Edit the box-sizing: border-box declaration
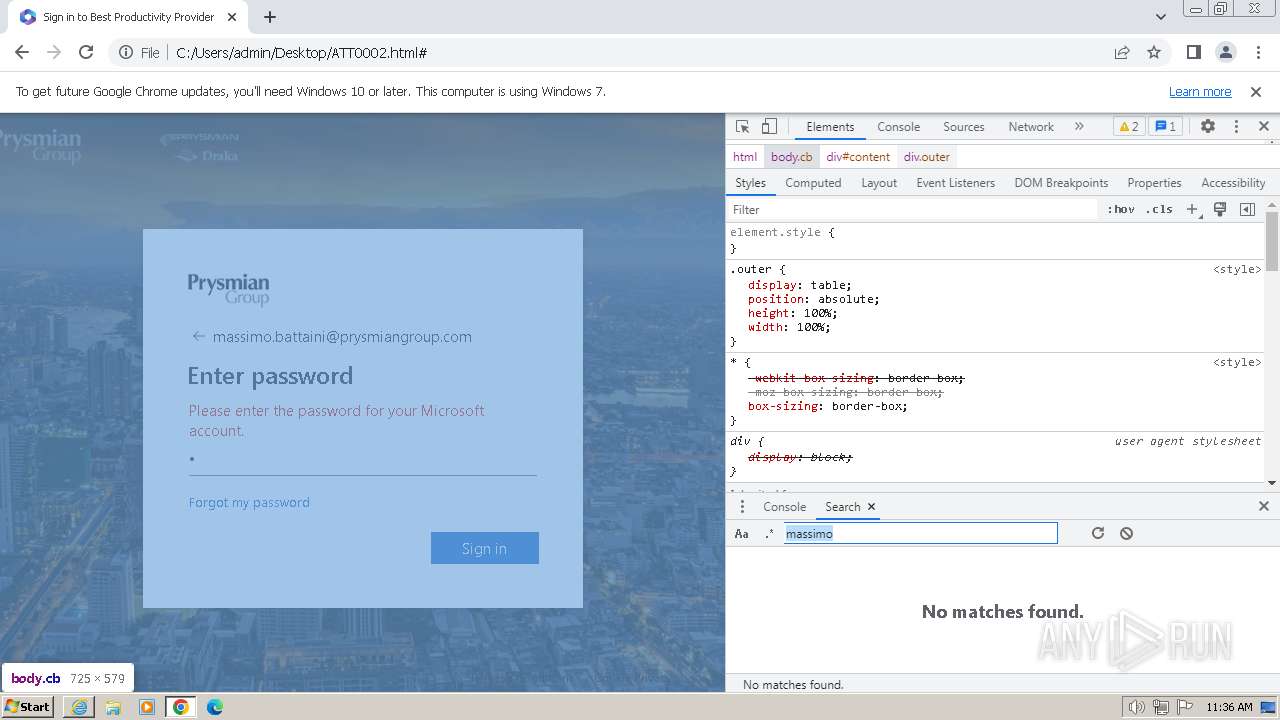 pyautogui.click(x=828, y=406)
